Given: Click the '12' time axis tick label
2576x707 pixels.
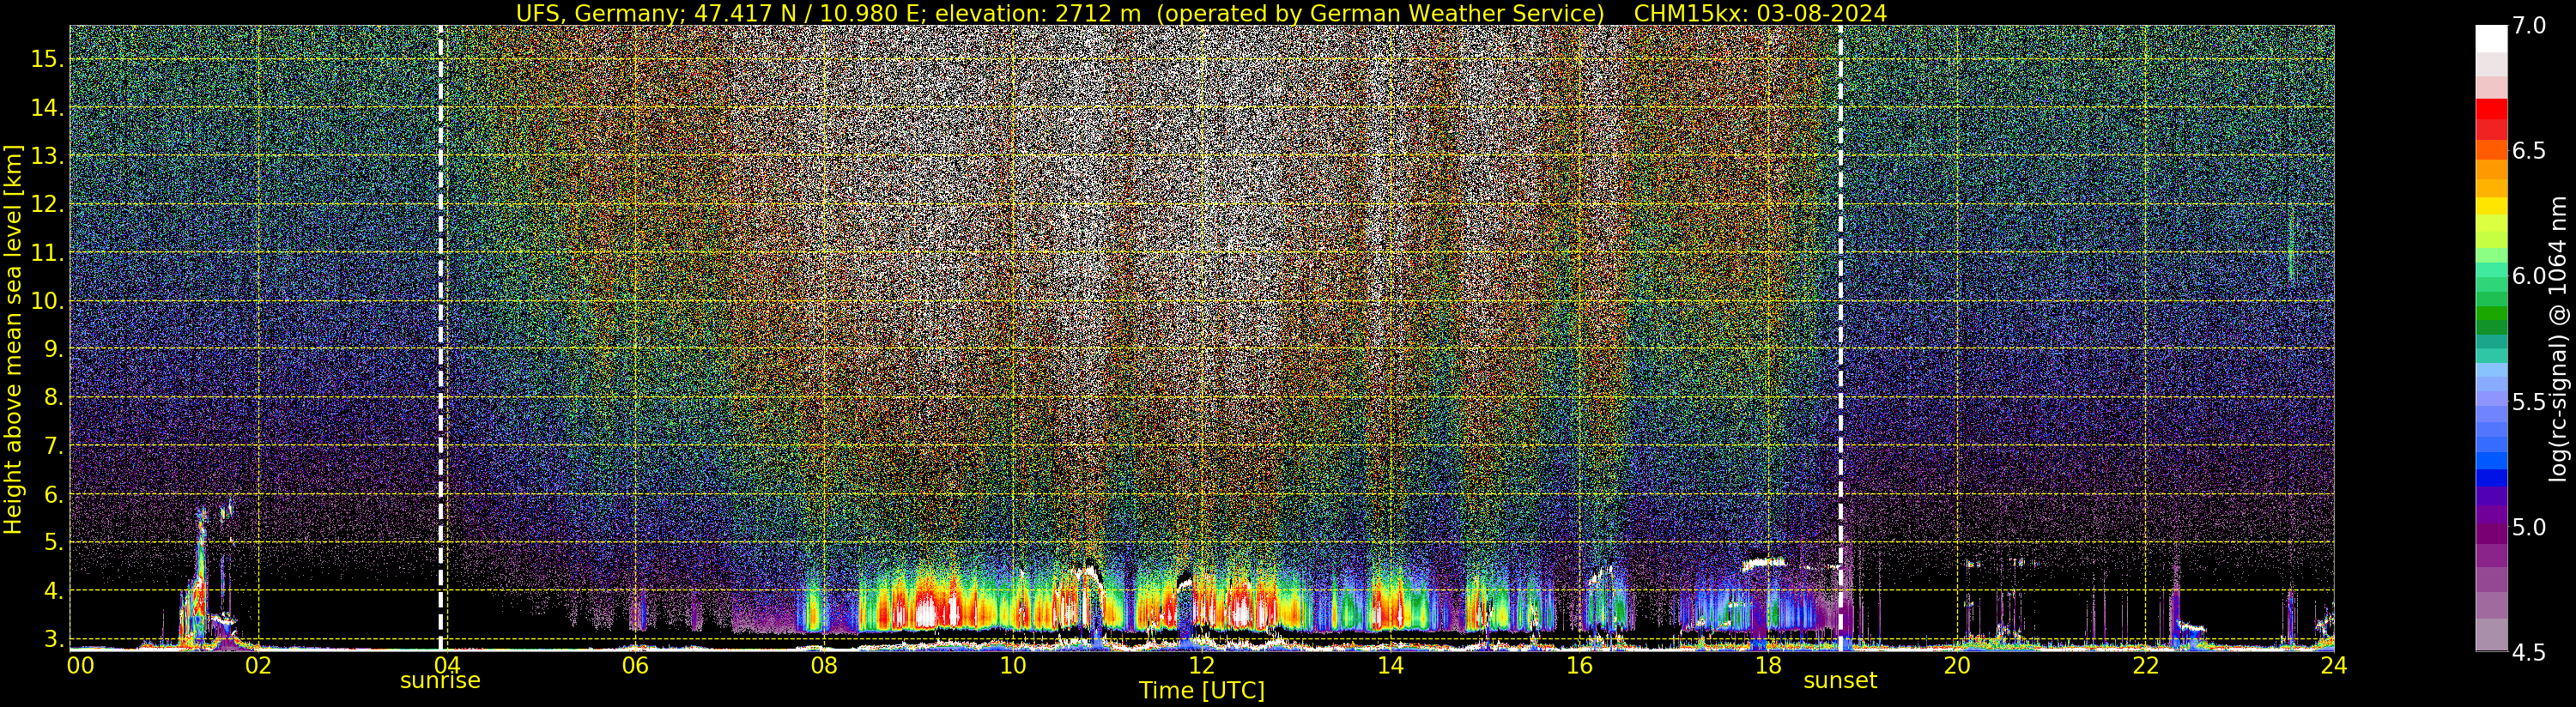Looking at the screenshot, I should pyautogui.click(x=1201, y=666).
